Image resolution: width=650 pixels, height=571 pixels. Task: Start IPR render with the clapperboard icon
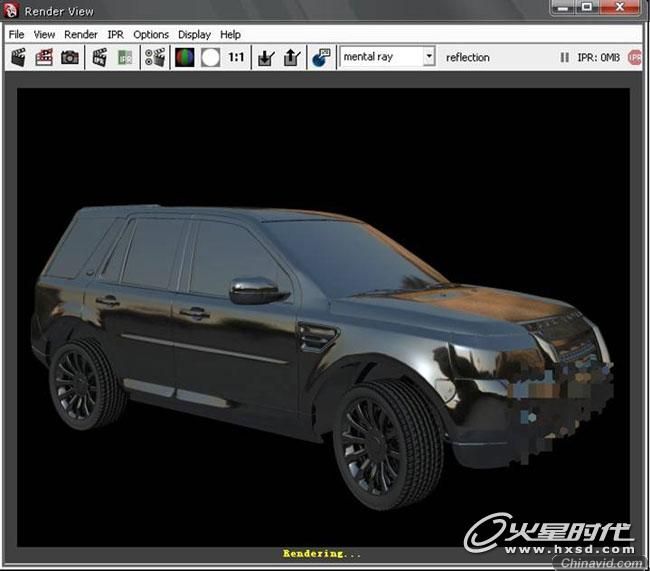99,57
